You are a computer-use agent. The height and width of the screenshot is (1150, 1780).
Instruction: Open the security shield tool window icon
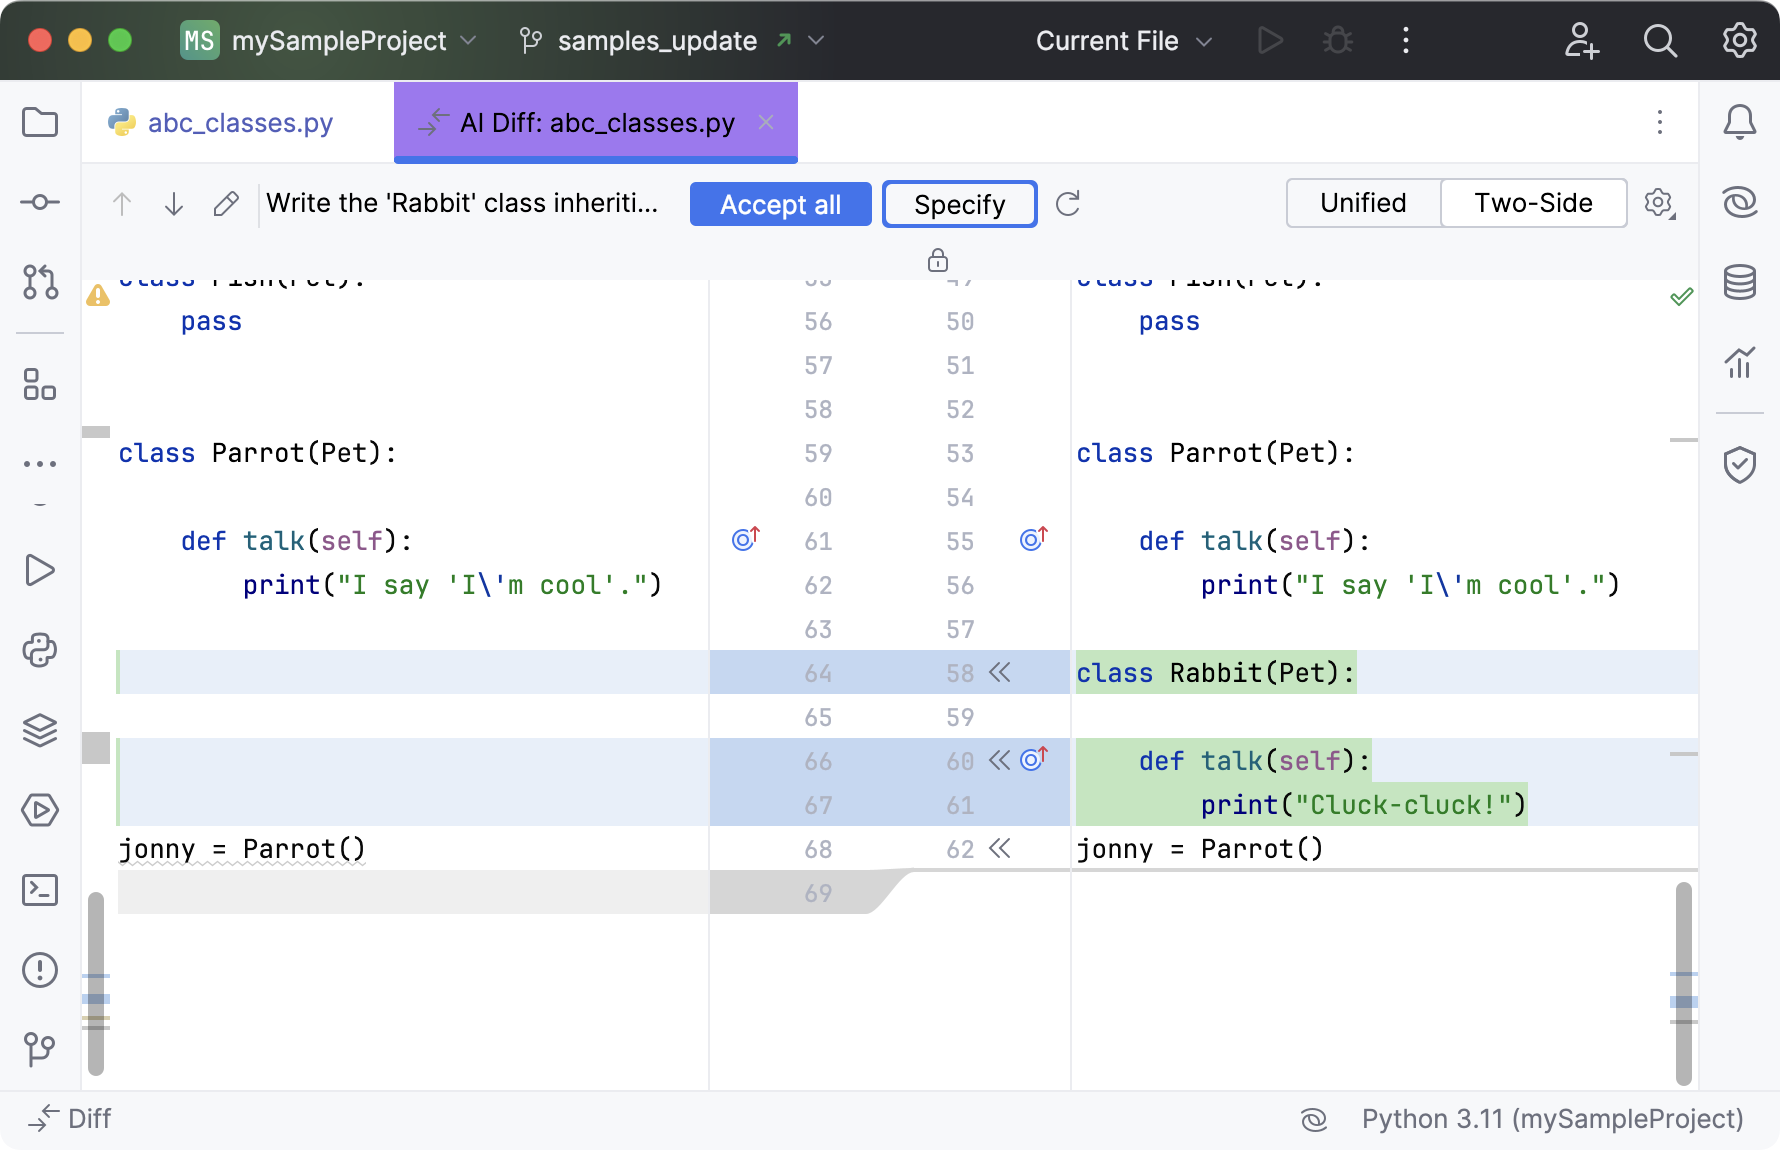pyautogui.click(x=1740, y=464)
